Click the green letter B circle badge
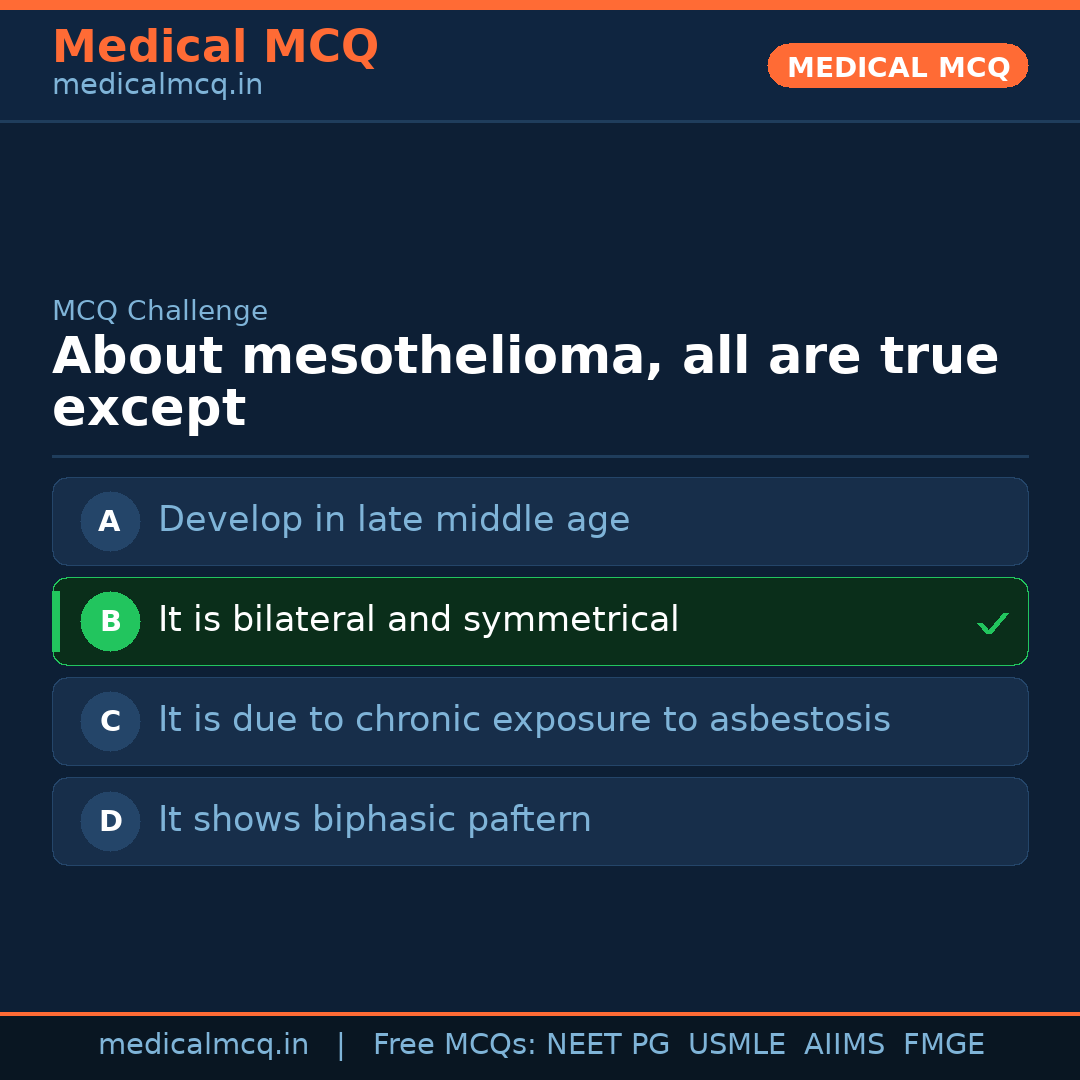 point(110,621)
